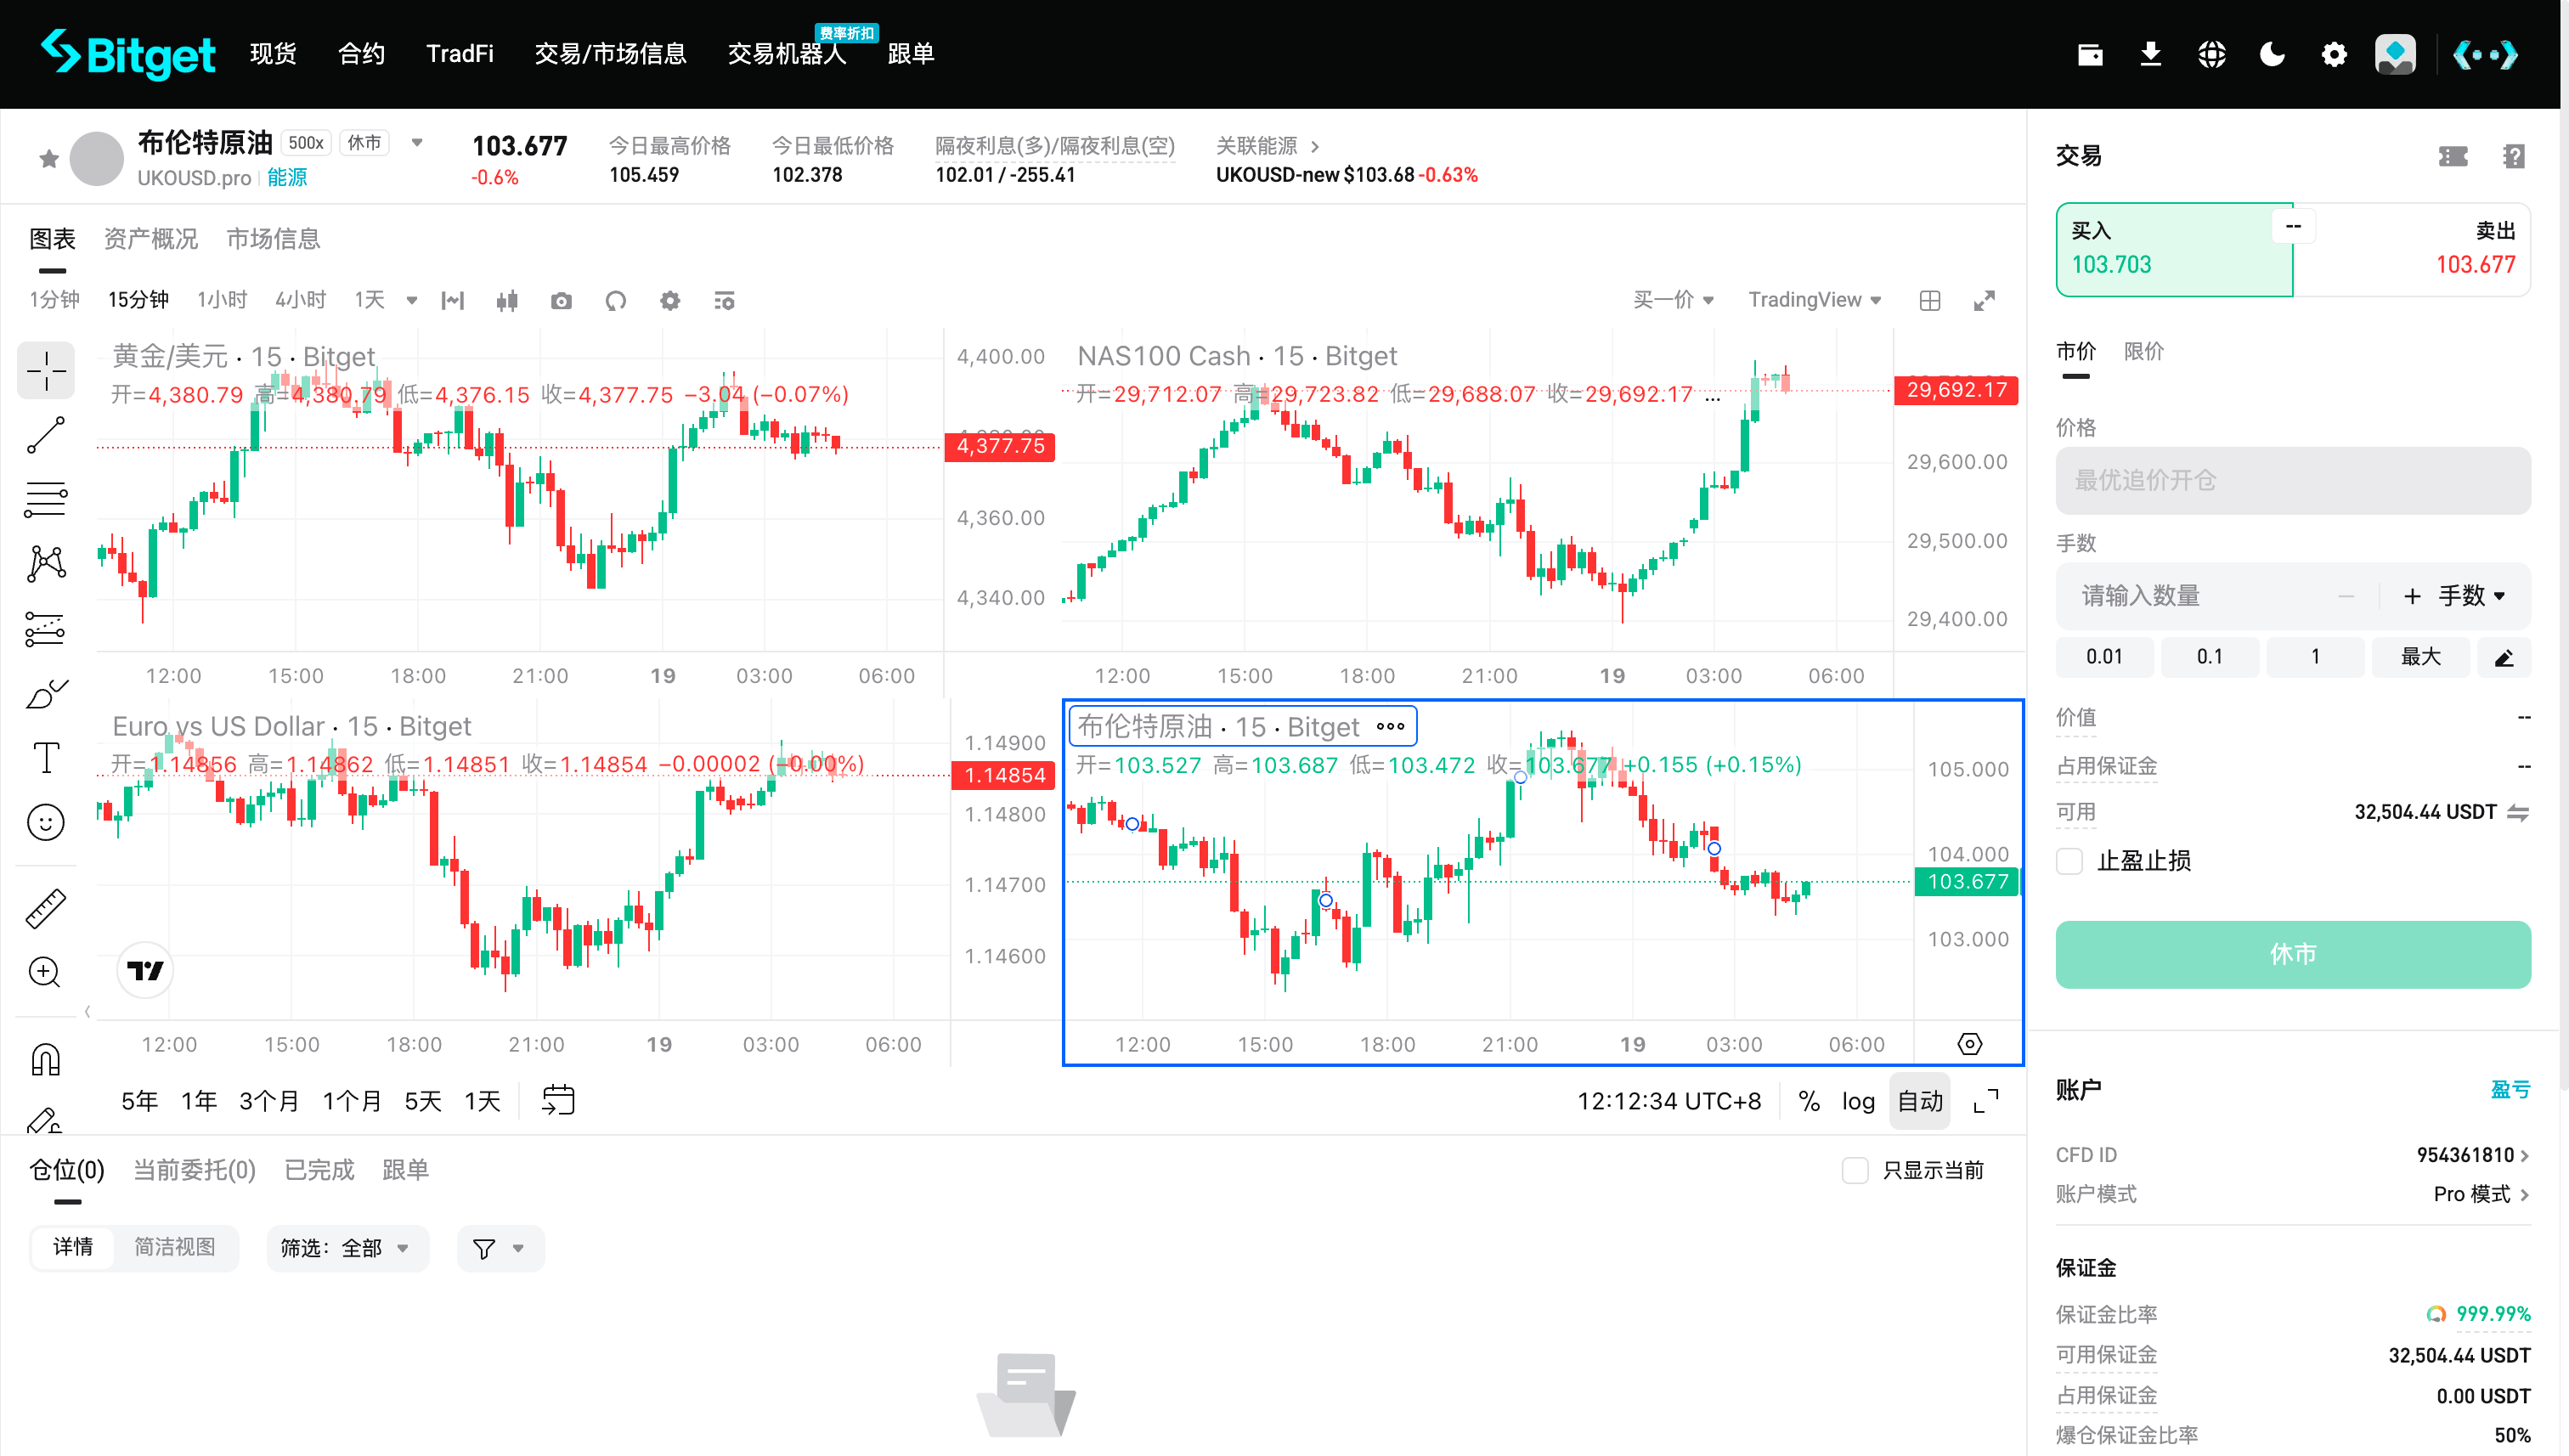Expand the CFD ID account details

click(x=2472, y=1155)
